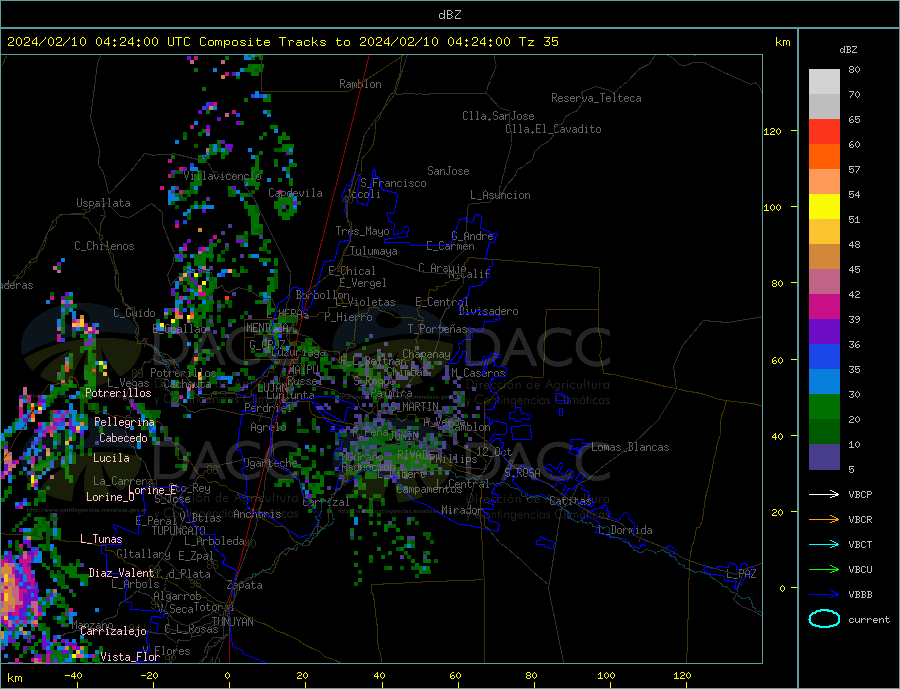Select the red swatch in dBZ scale
The height and width of the screenshot is (689, 900).
click(x=824, y=131)
